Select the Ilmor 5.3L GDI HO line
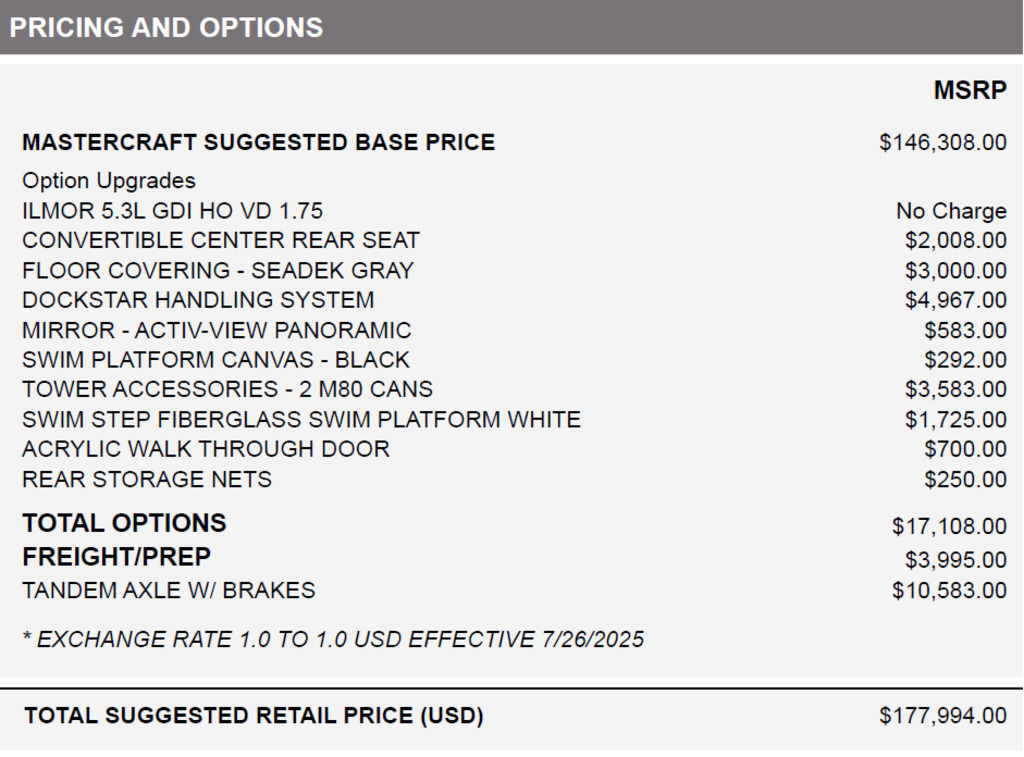Viewport: 1024px width, 757px height. [172, 211]
